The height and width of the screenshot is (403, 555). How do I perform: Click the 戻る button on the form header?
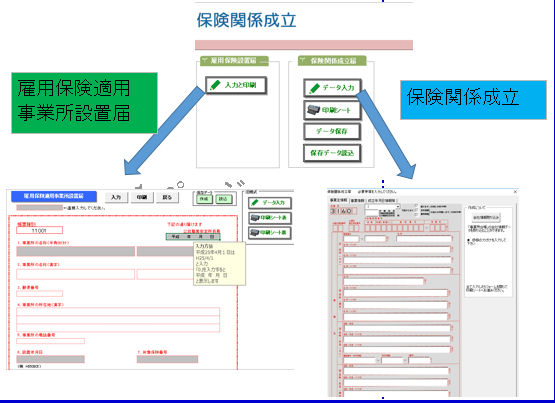[167, 197]
